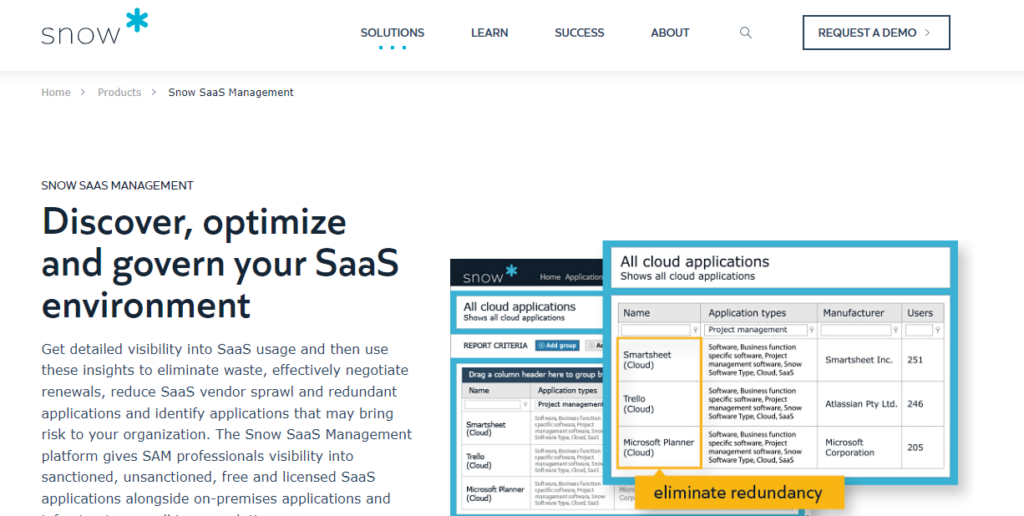1024x516 pixels.
Task: Open the SOLUTIONS menu
Action: [392, 33]
